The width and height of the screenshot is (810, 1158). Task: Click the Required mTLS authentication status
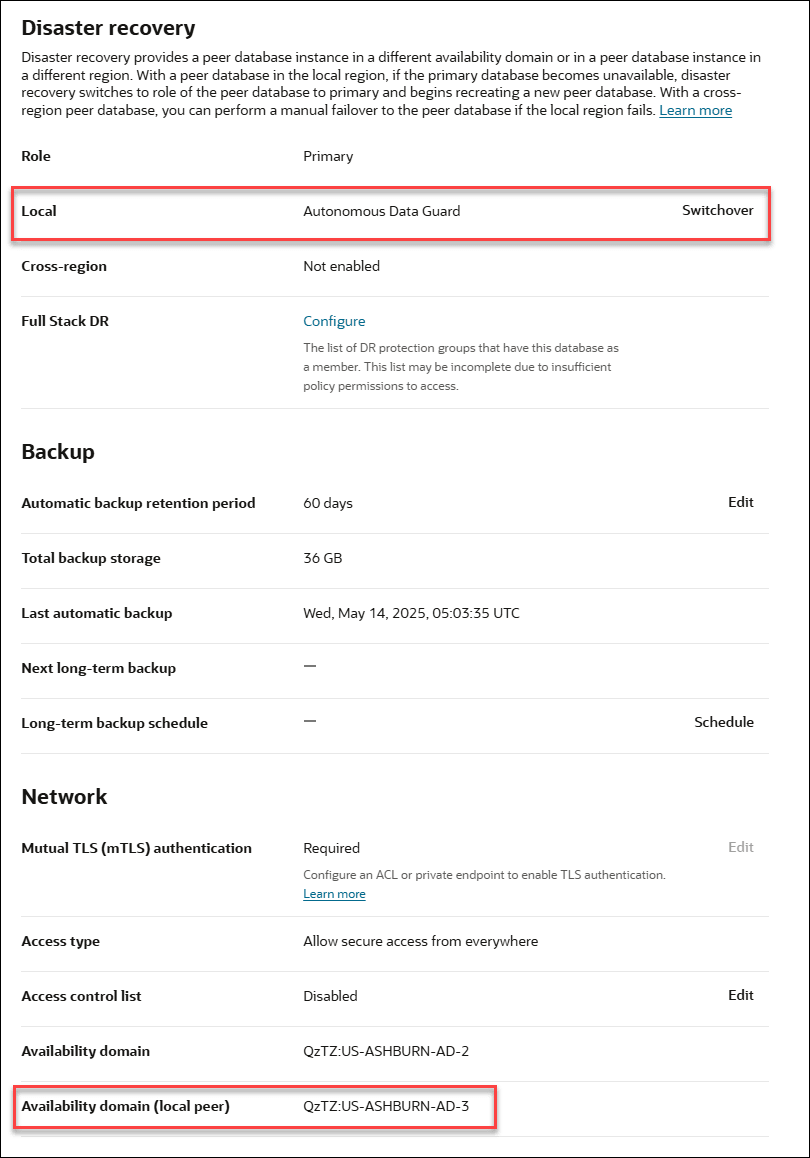coord(331,847)
